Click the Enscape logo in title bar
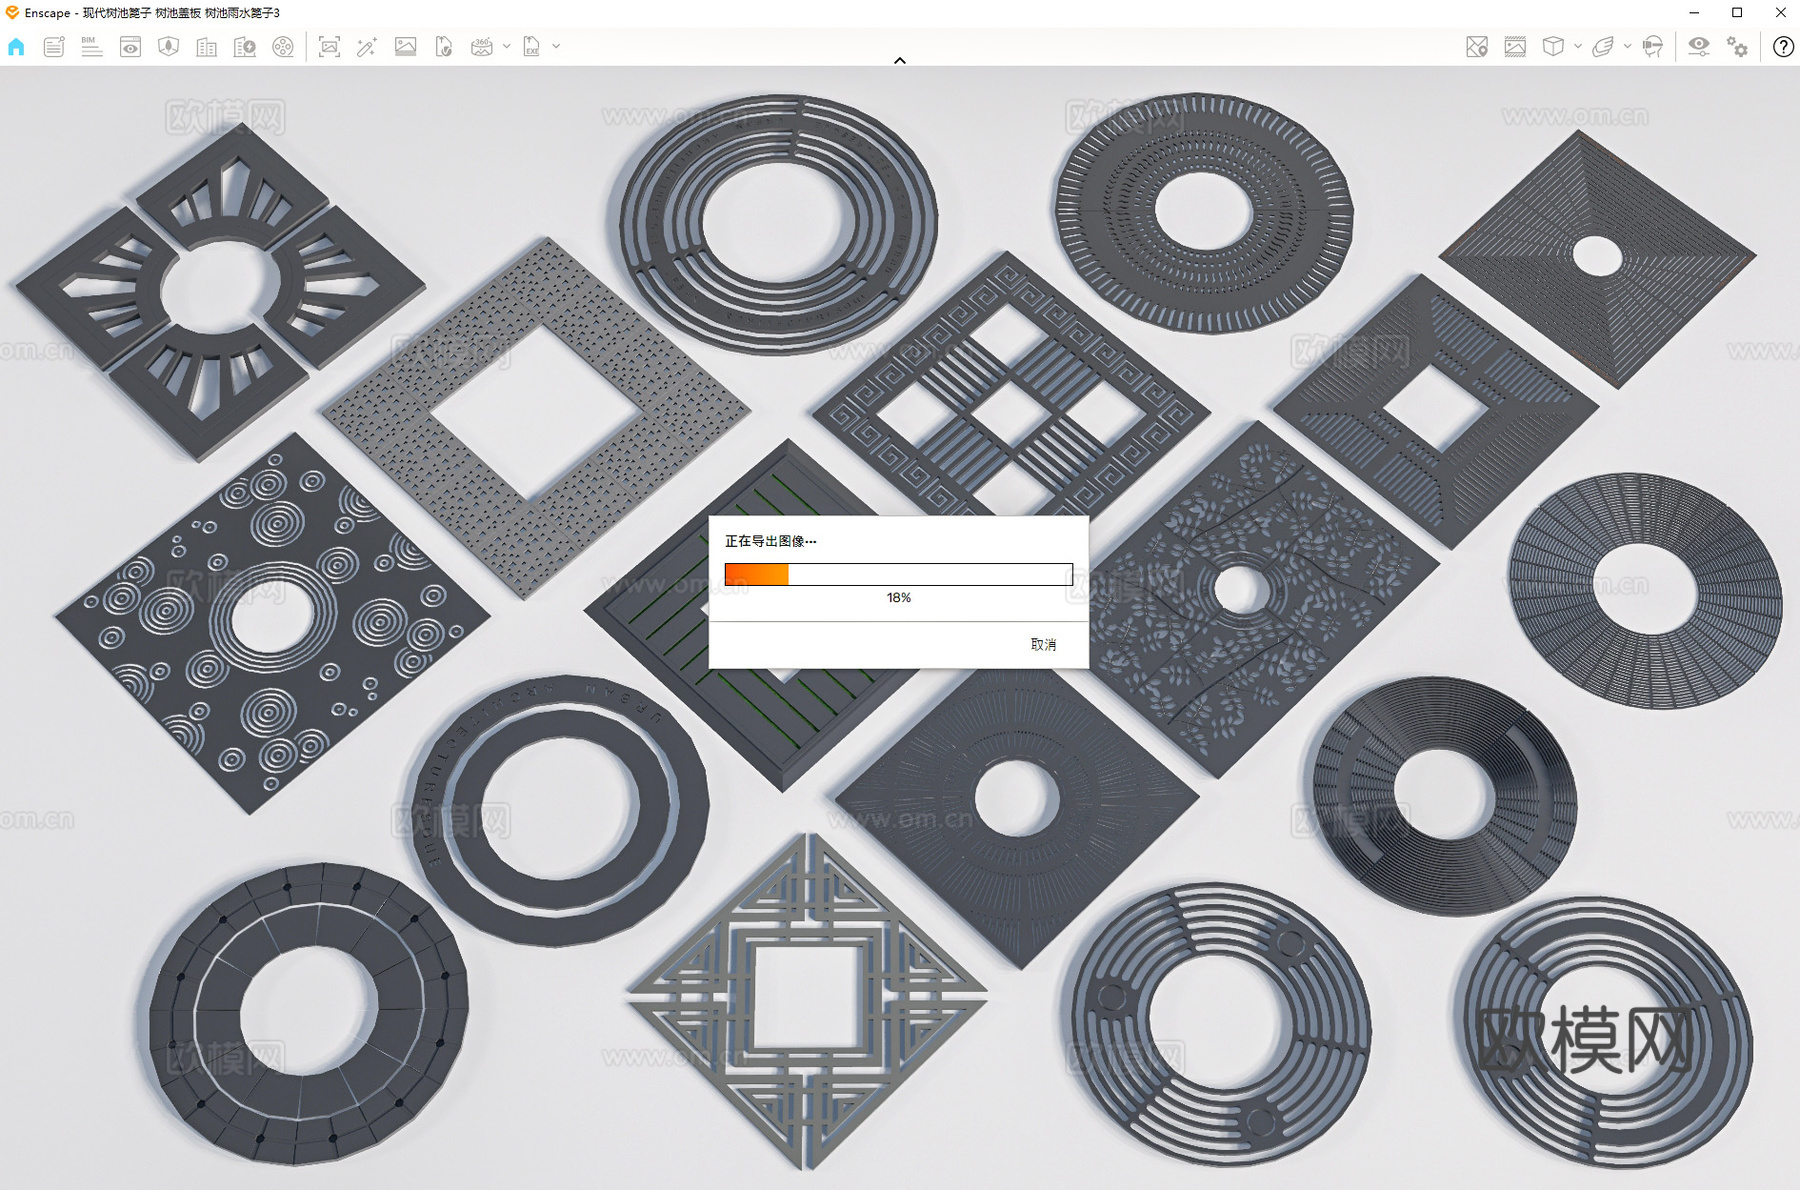This screenshot has width=1800, height=1190. click(x=12, y=13)
